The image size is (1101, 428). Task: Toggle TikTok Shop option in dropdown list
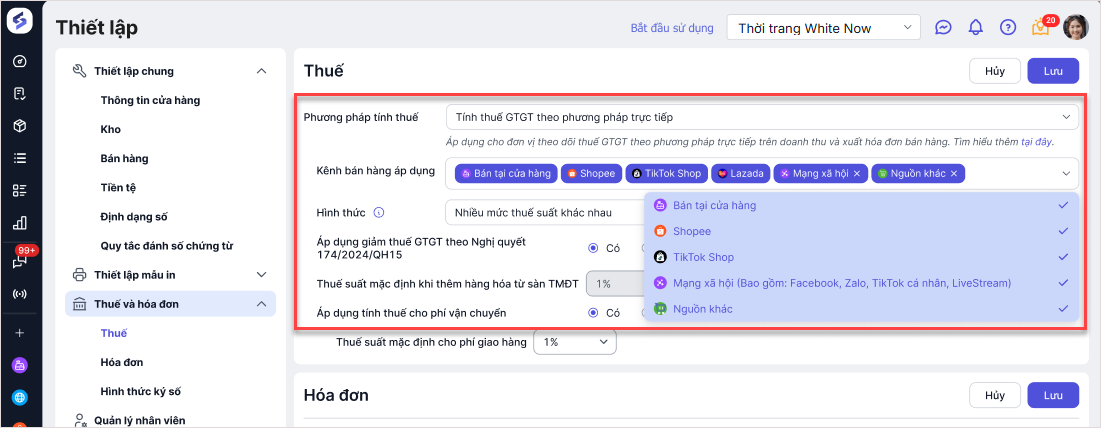pos(862,258)
